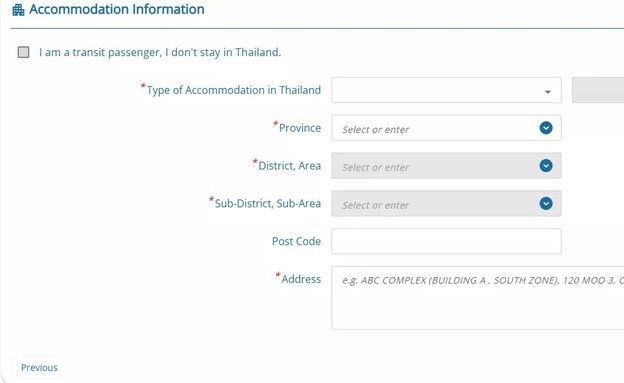The height and width of the screenshot is (383, 624).
Task: Open the Sub-District, Sub-Area combo box
Action: point(447,203)
